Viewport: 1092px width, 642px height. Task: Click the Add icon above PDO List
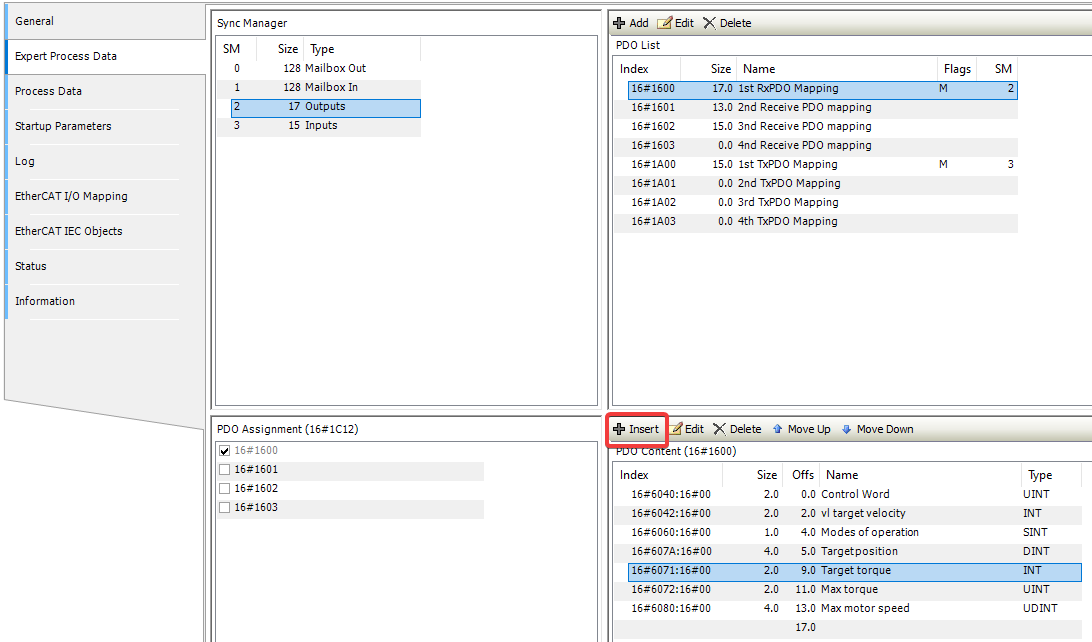(x=626, y=22)
